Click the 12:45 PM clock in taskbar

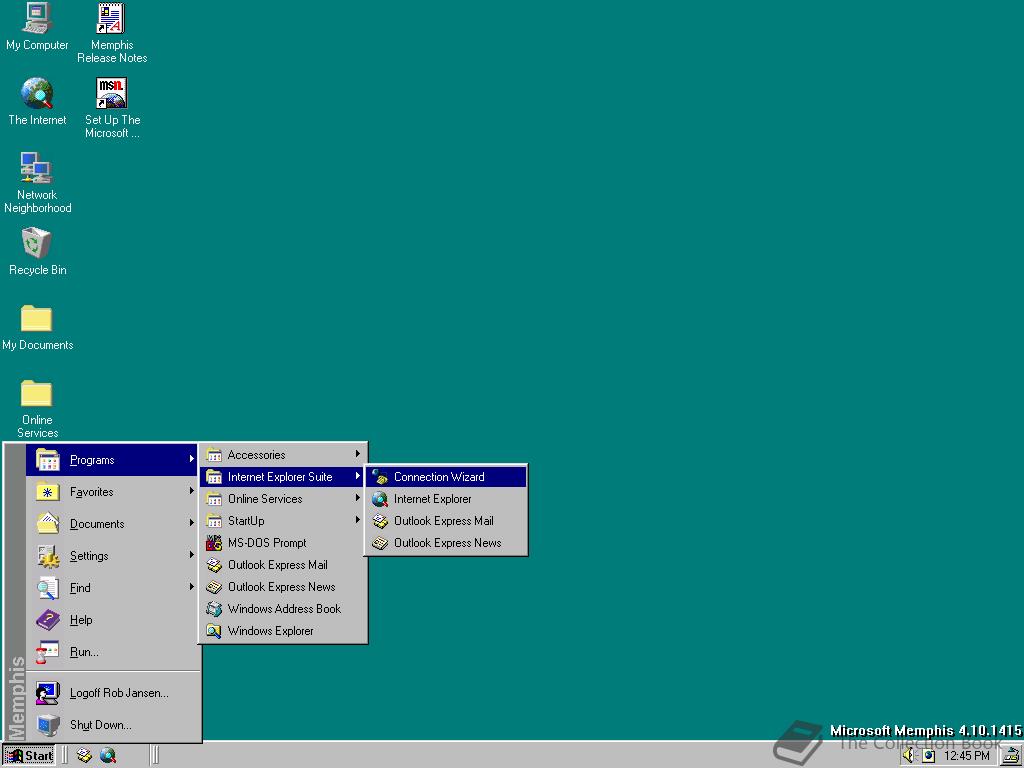click(x=967, y=756)
